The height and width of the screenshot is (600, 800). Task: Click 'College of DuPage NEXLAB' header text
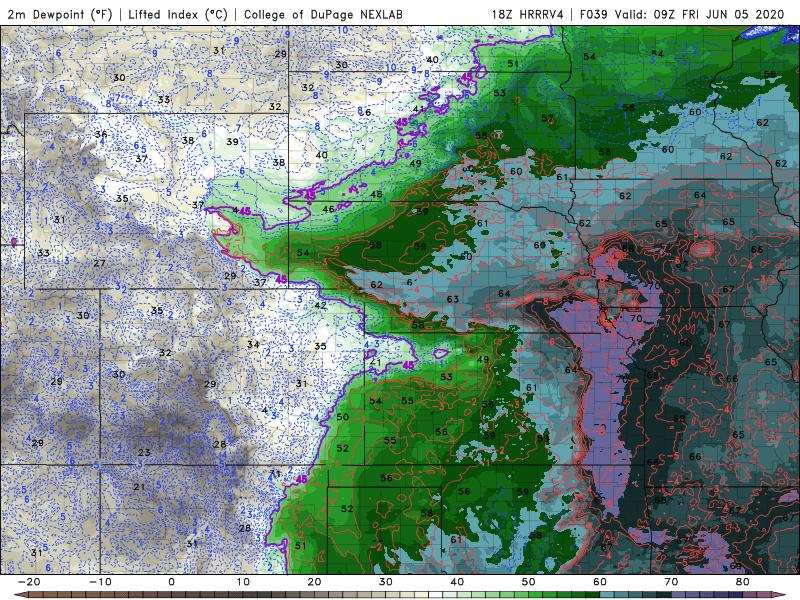pyautogui.click(x=323, y=15)
